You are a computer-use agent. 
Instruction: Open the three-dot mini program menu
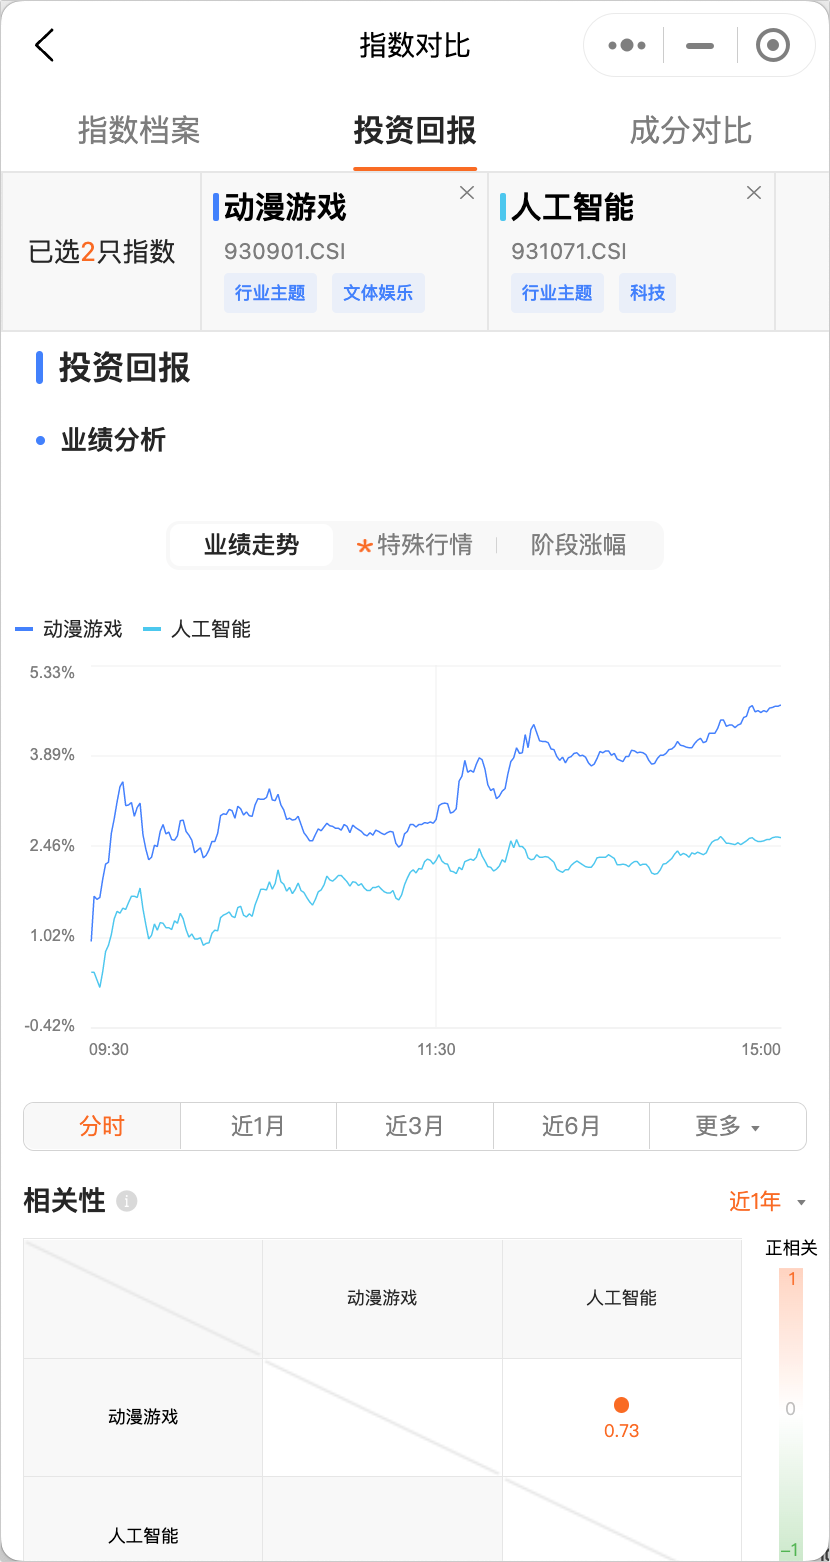[627, 46]
